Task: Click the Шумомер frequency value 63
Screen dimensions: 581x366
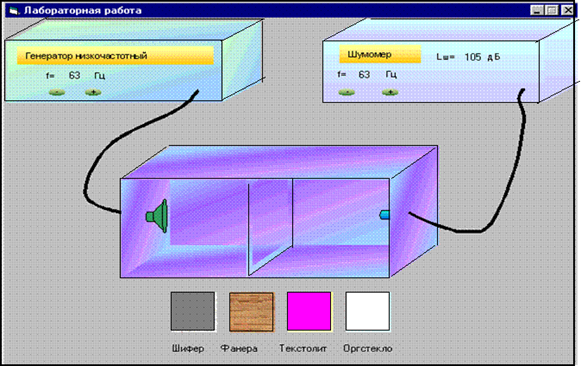Action: point(364,75)
